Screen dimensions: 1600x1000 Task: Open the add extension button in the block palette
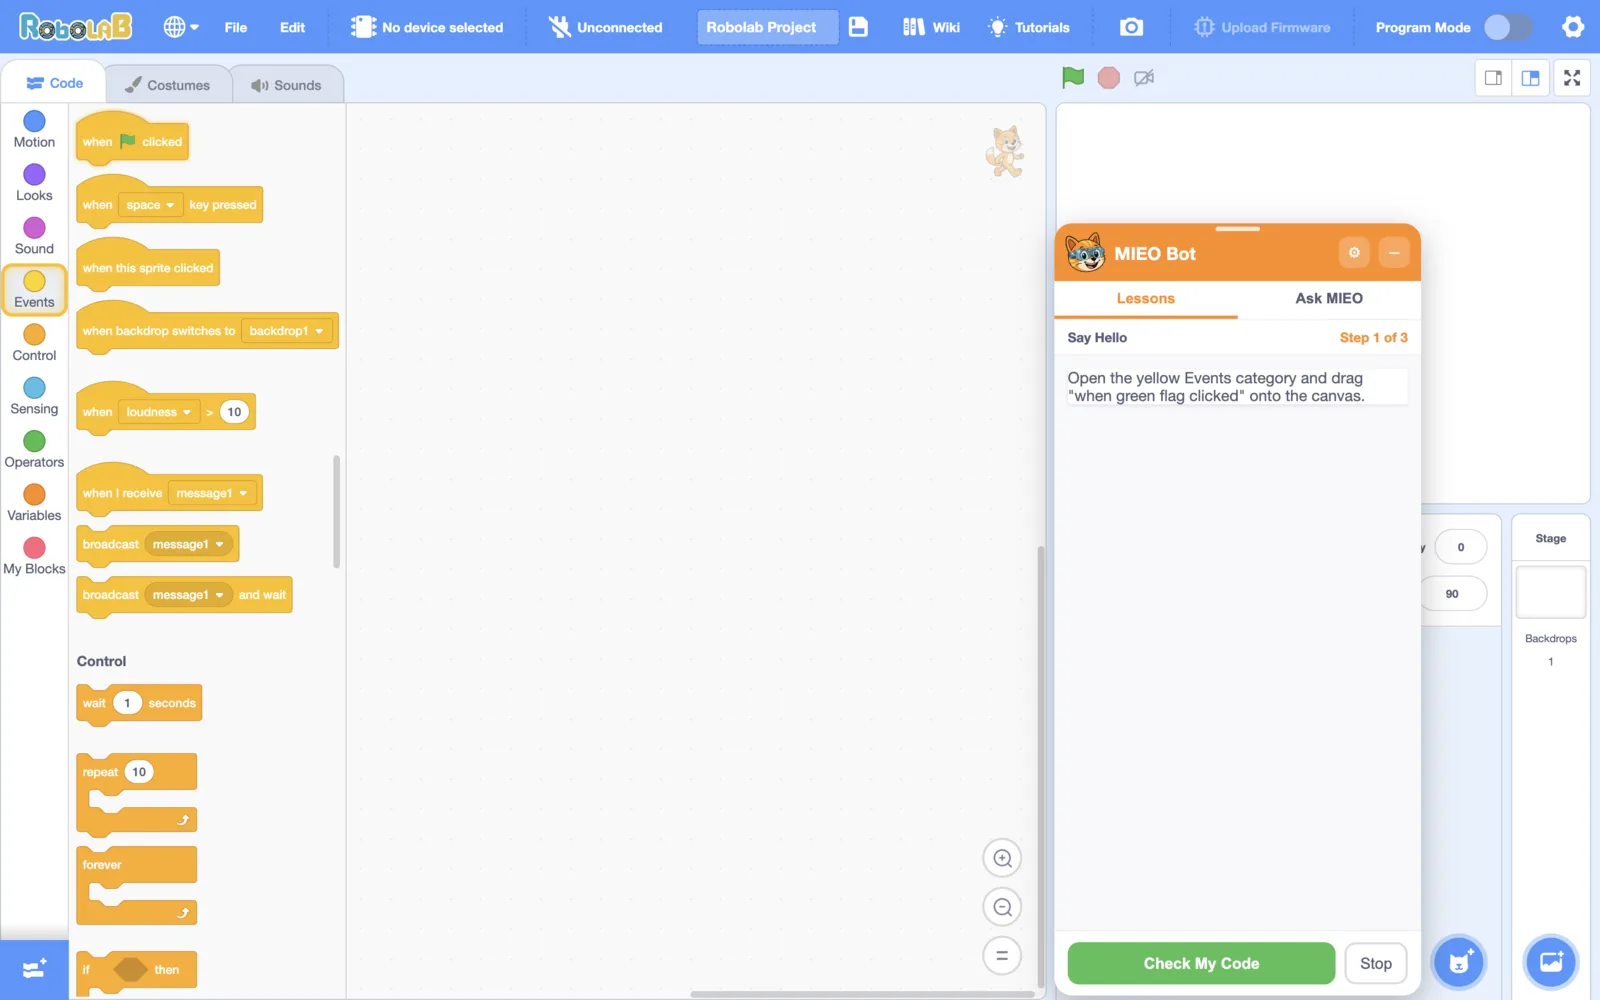click(34, 969)
